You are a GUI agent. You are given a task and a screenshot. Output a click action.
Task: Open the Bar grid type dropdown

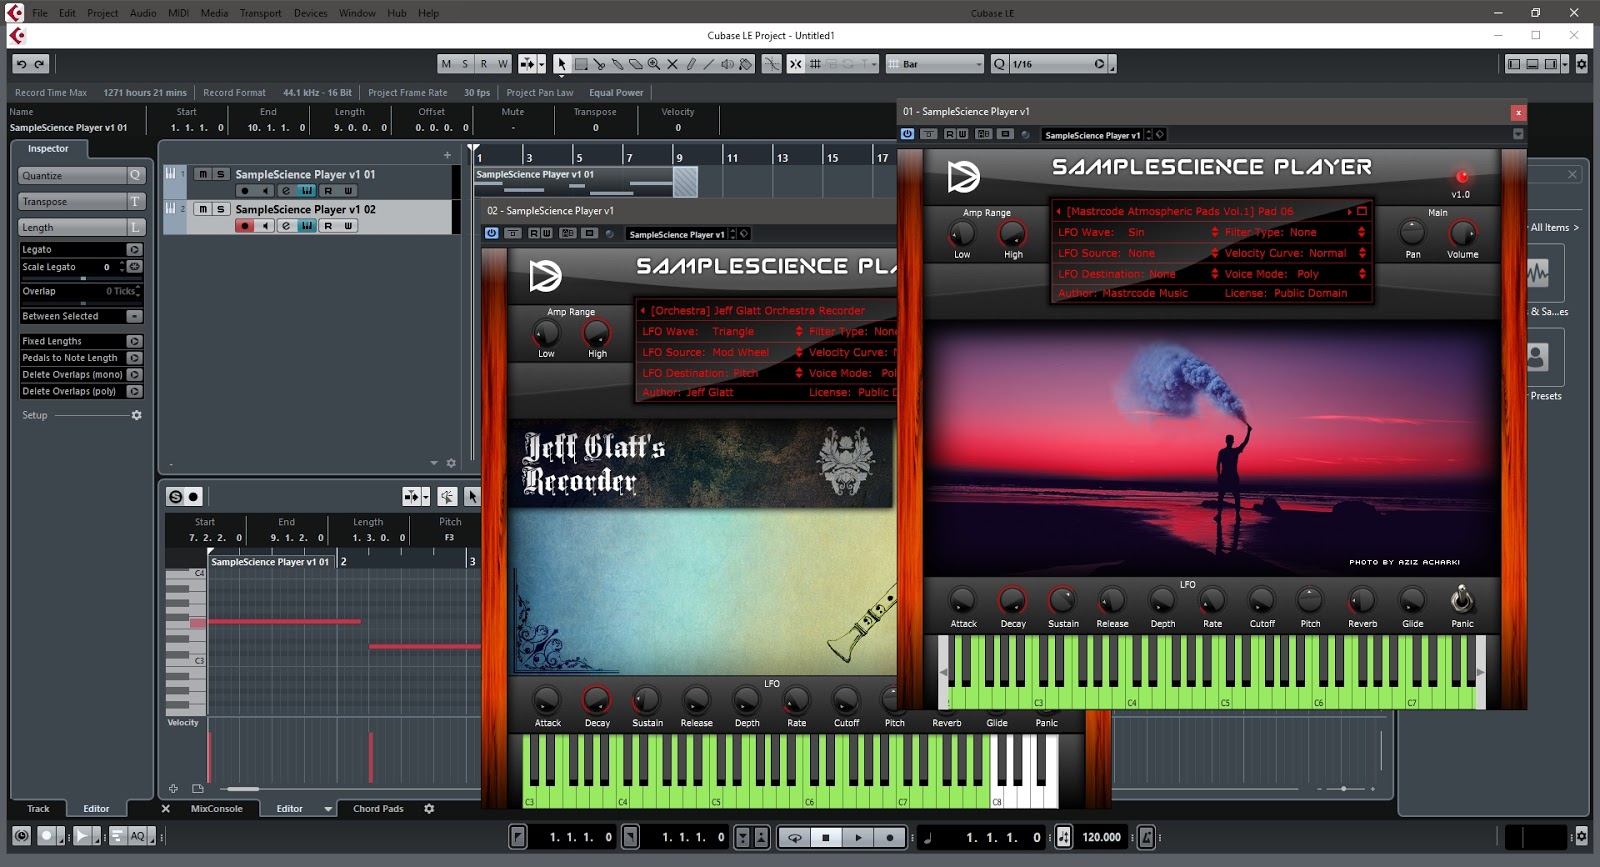coord(936,64)
